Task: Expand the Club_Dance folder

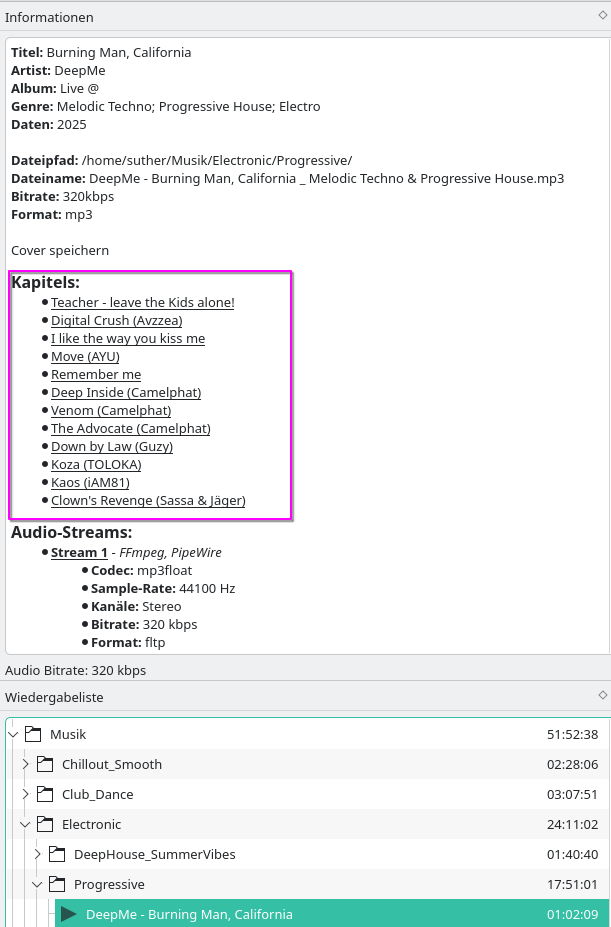Action: tap(25, 794)
